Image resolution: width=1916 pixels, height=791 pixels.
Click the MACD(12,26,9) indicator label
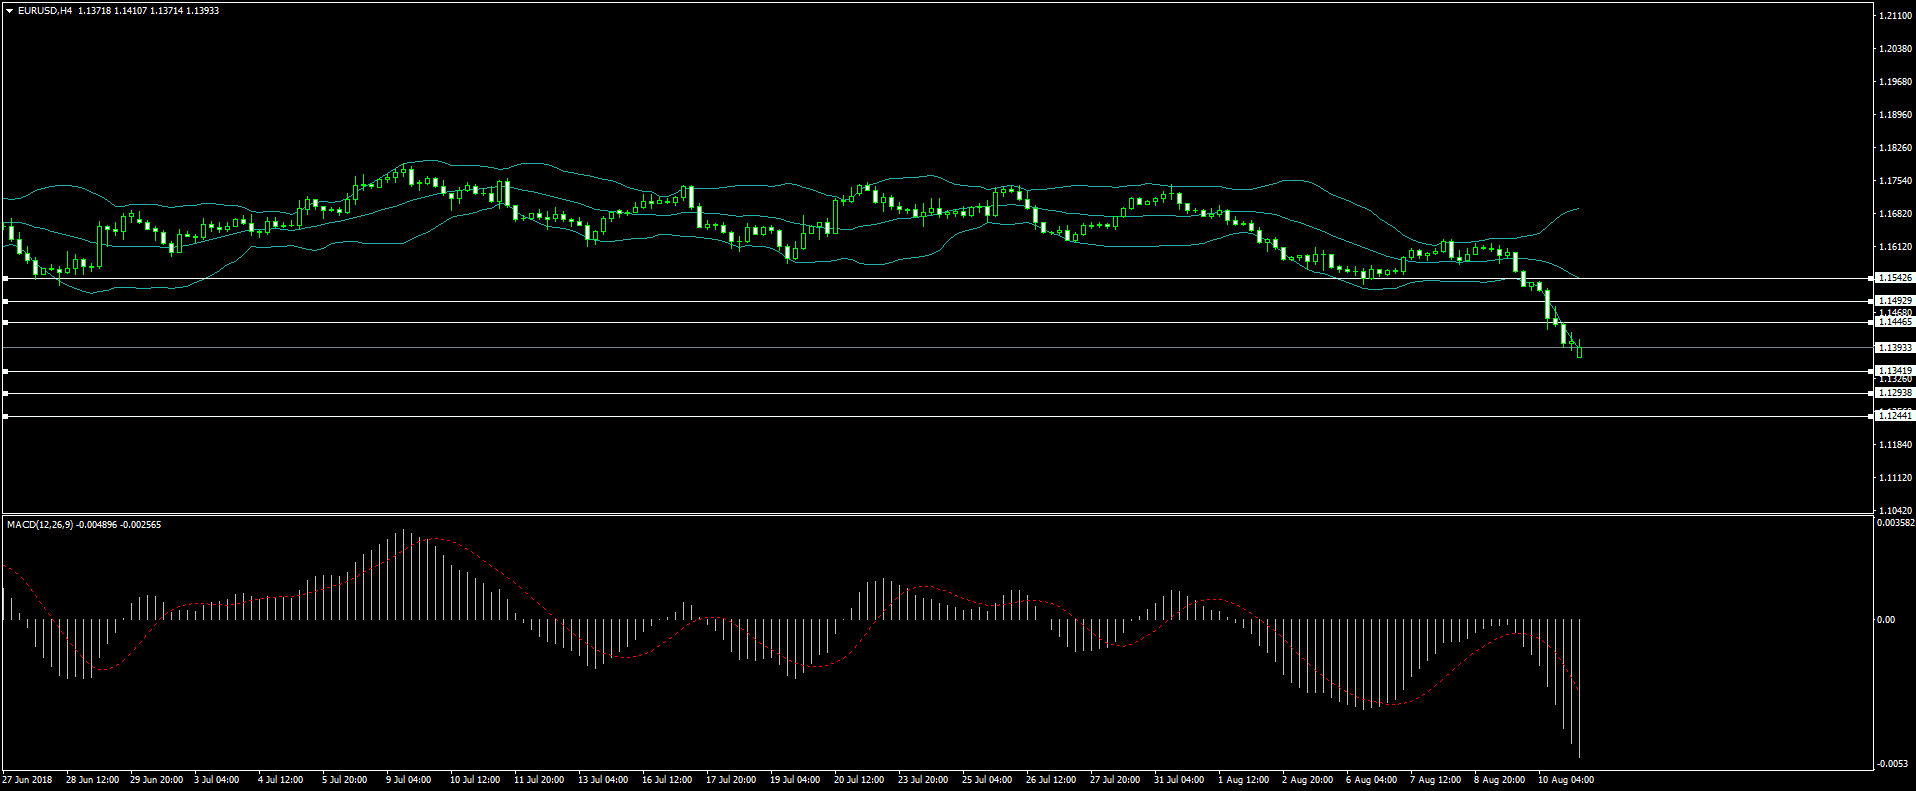(39, 525)
